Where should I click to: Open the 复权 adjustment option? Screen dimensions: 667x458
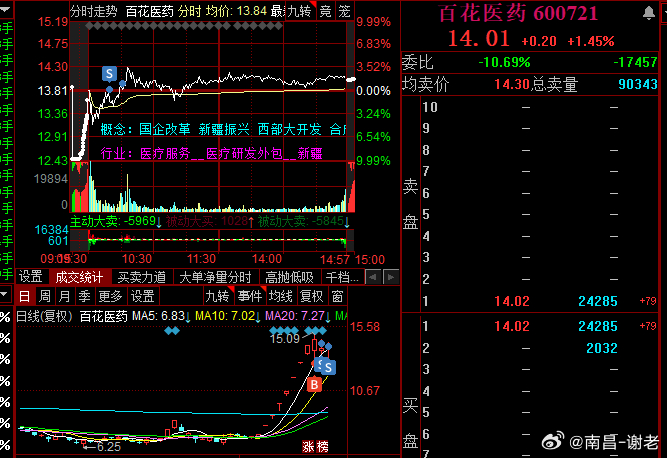pyautogui.click(x=311, y=296)
